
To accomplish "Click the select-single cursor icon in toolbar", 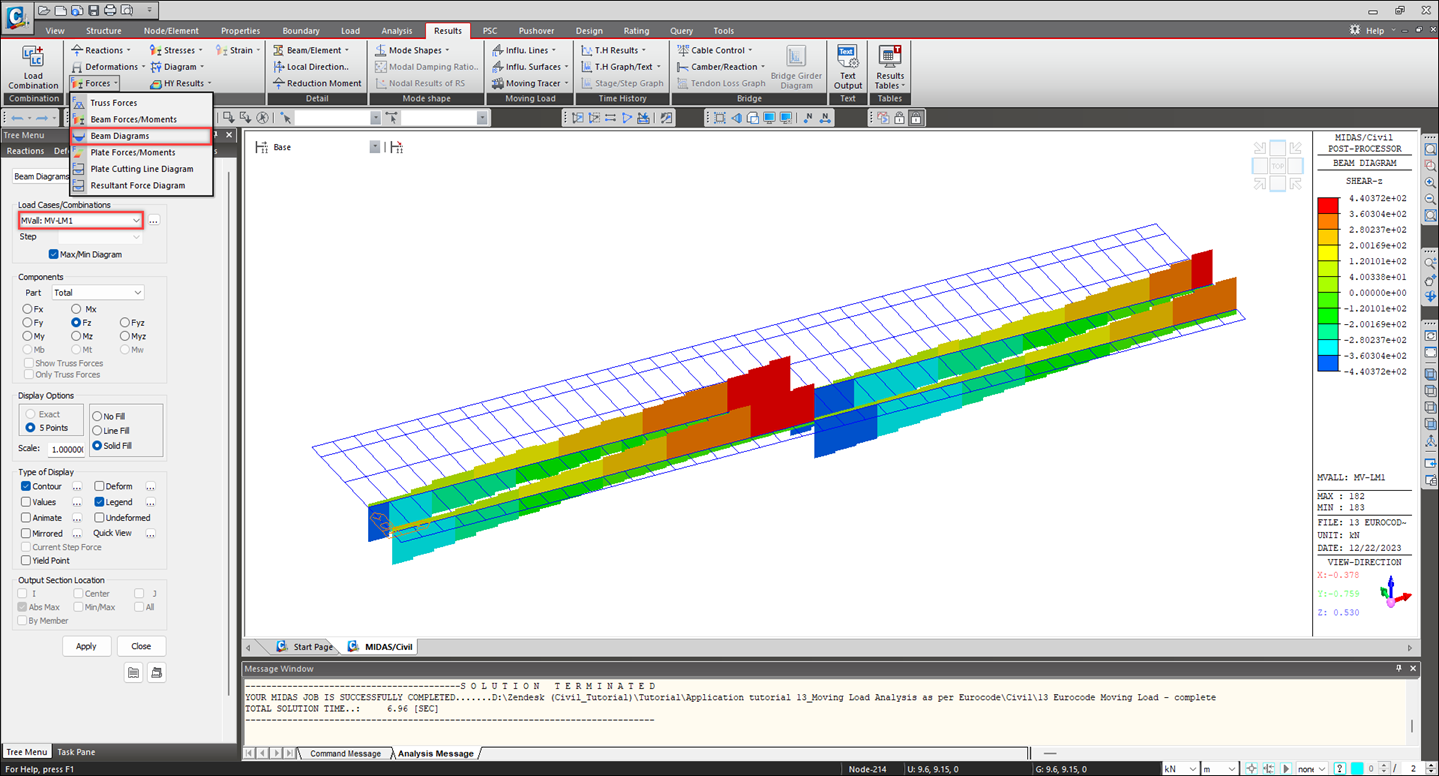I will coord(285,118).
